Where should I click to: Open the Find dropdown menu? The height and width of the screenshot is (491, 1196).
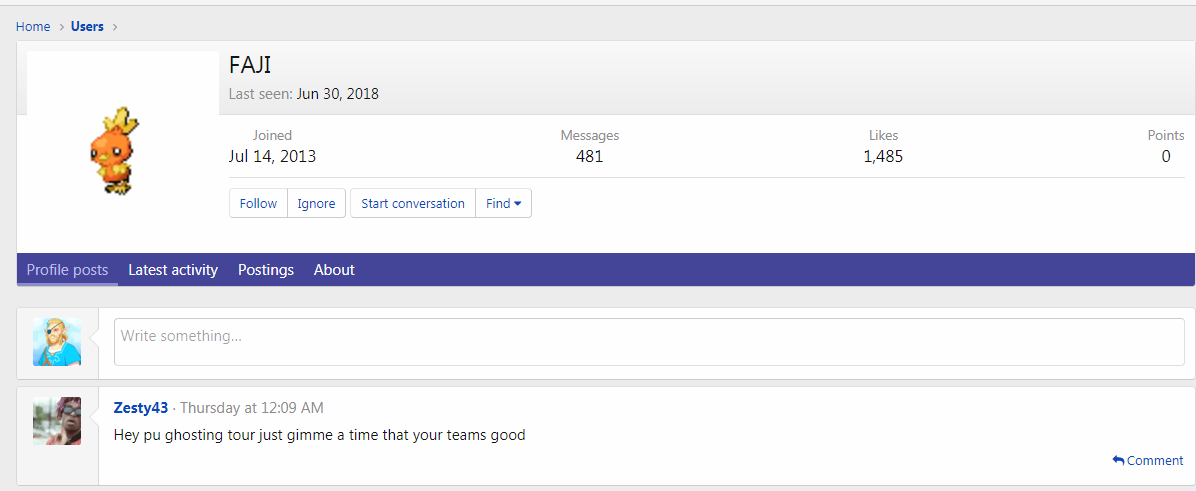click(x=504, y=203)
